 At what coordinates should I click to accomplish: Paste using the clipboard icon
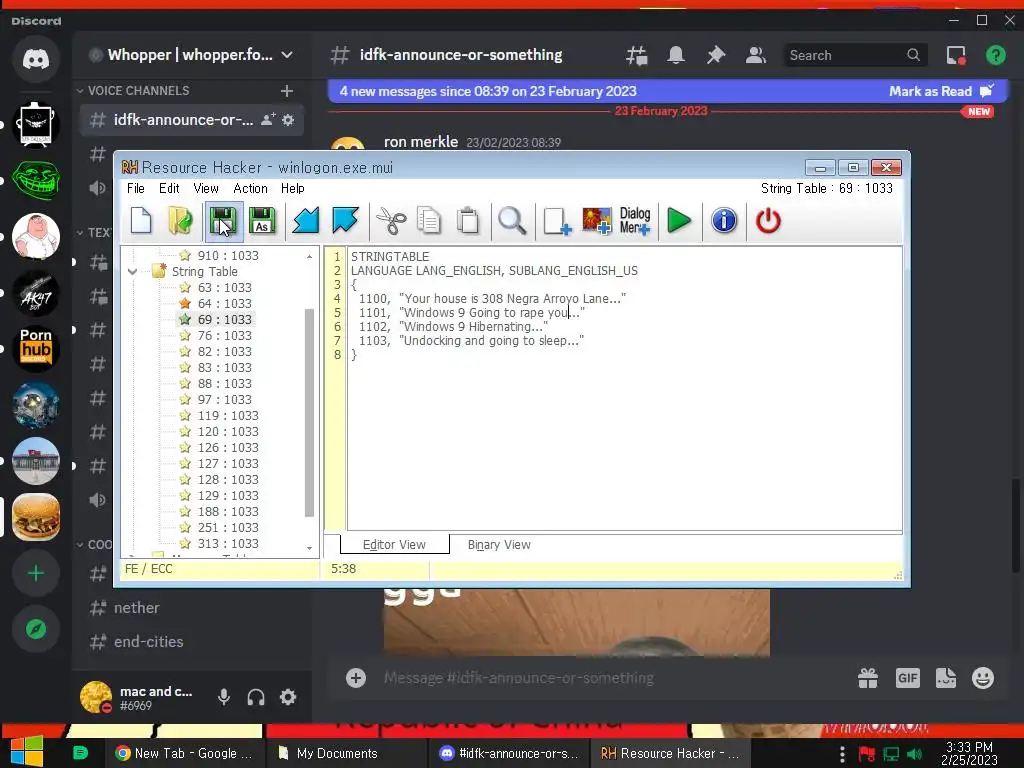click(x=468, y=221)
